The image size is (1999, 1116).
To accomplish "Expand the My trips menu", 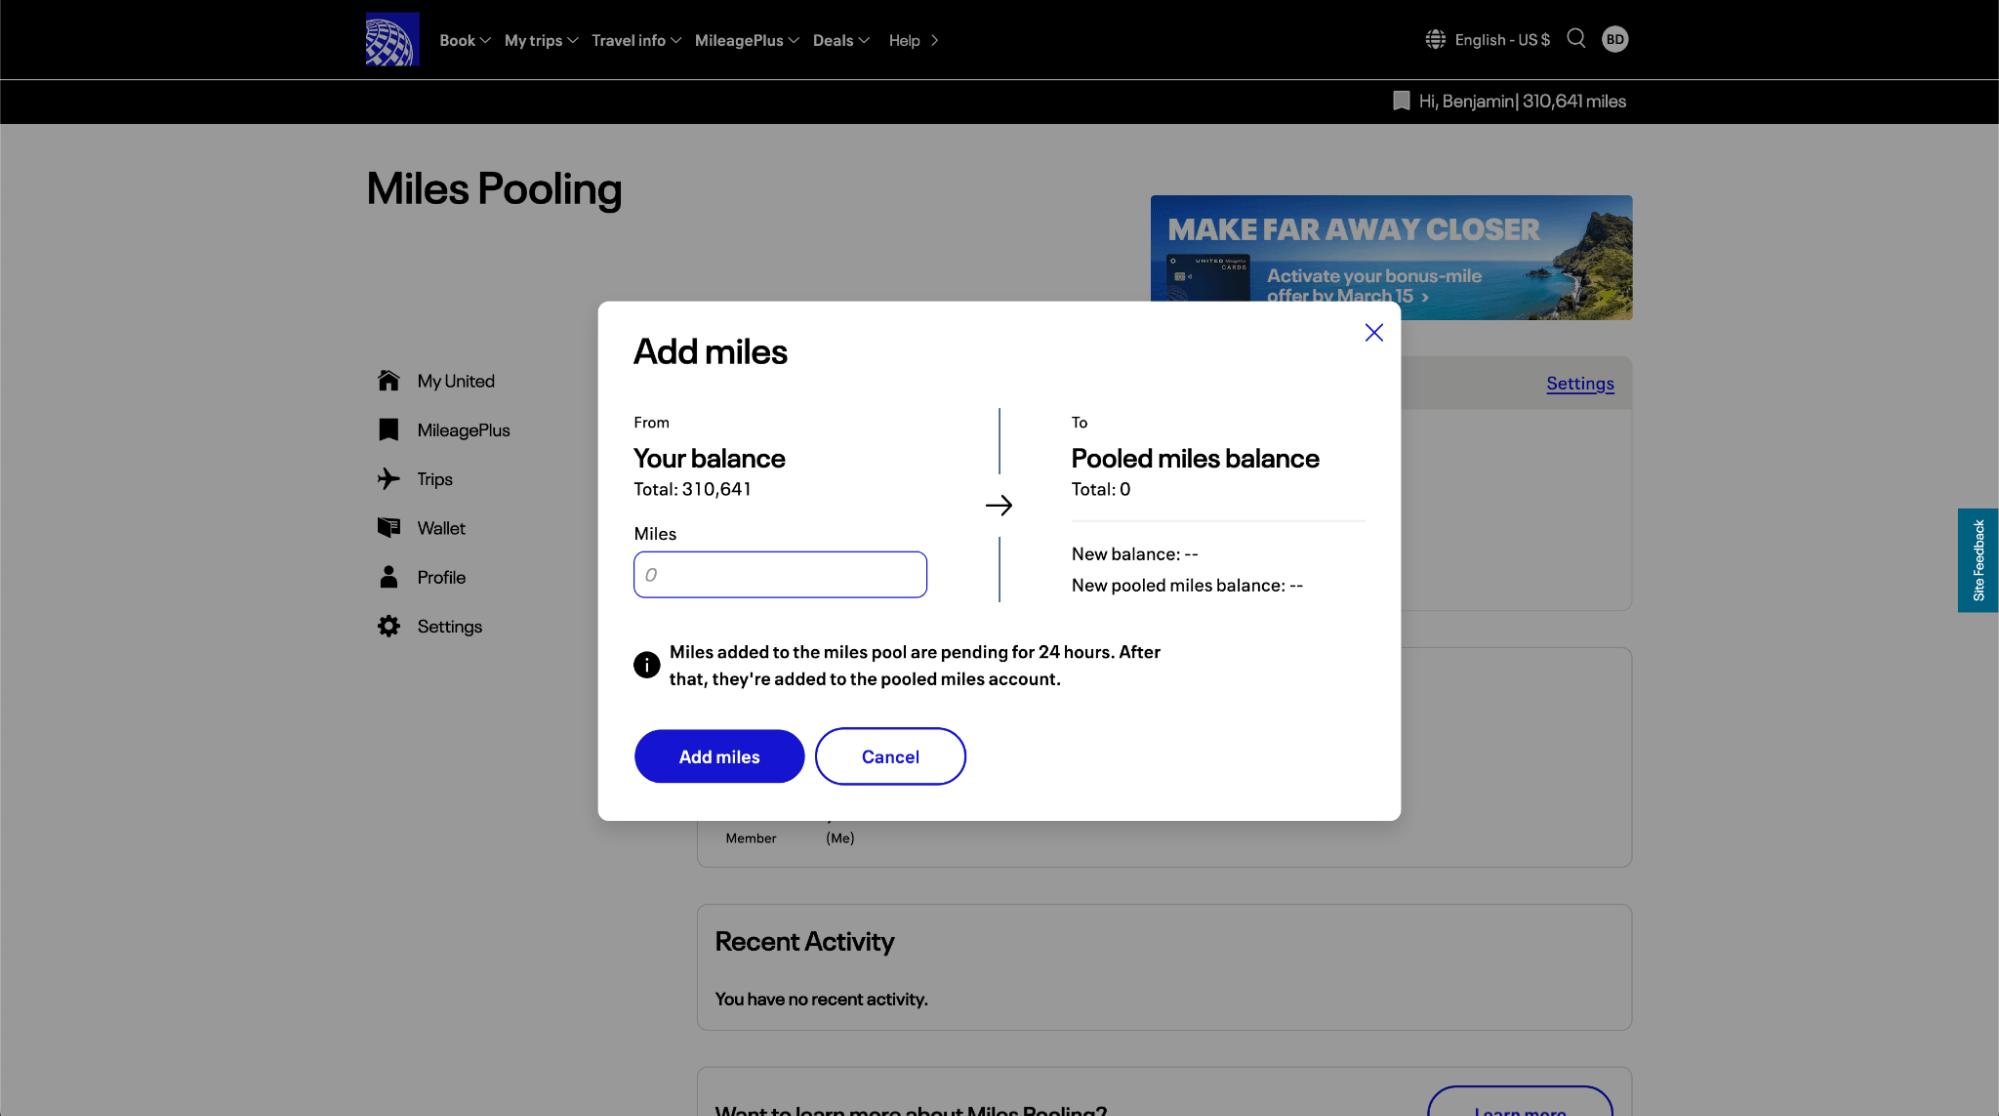I will click(541, 40).
